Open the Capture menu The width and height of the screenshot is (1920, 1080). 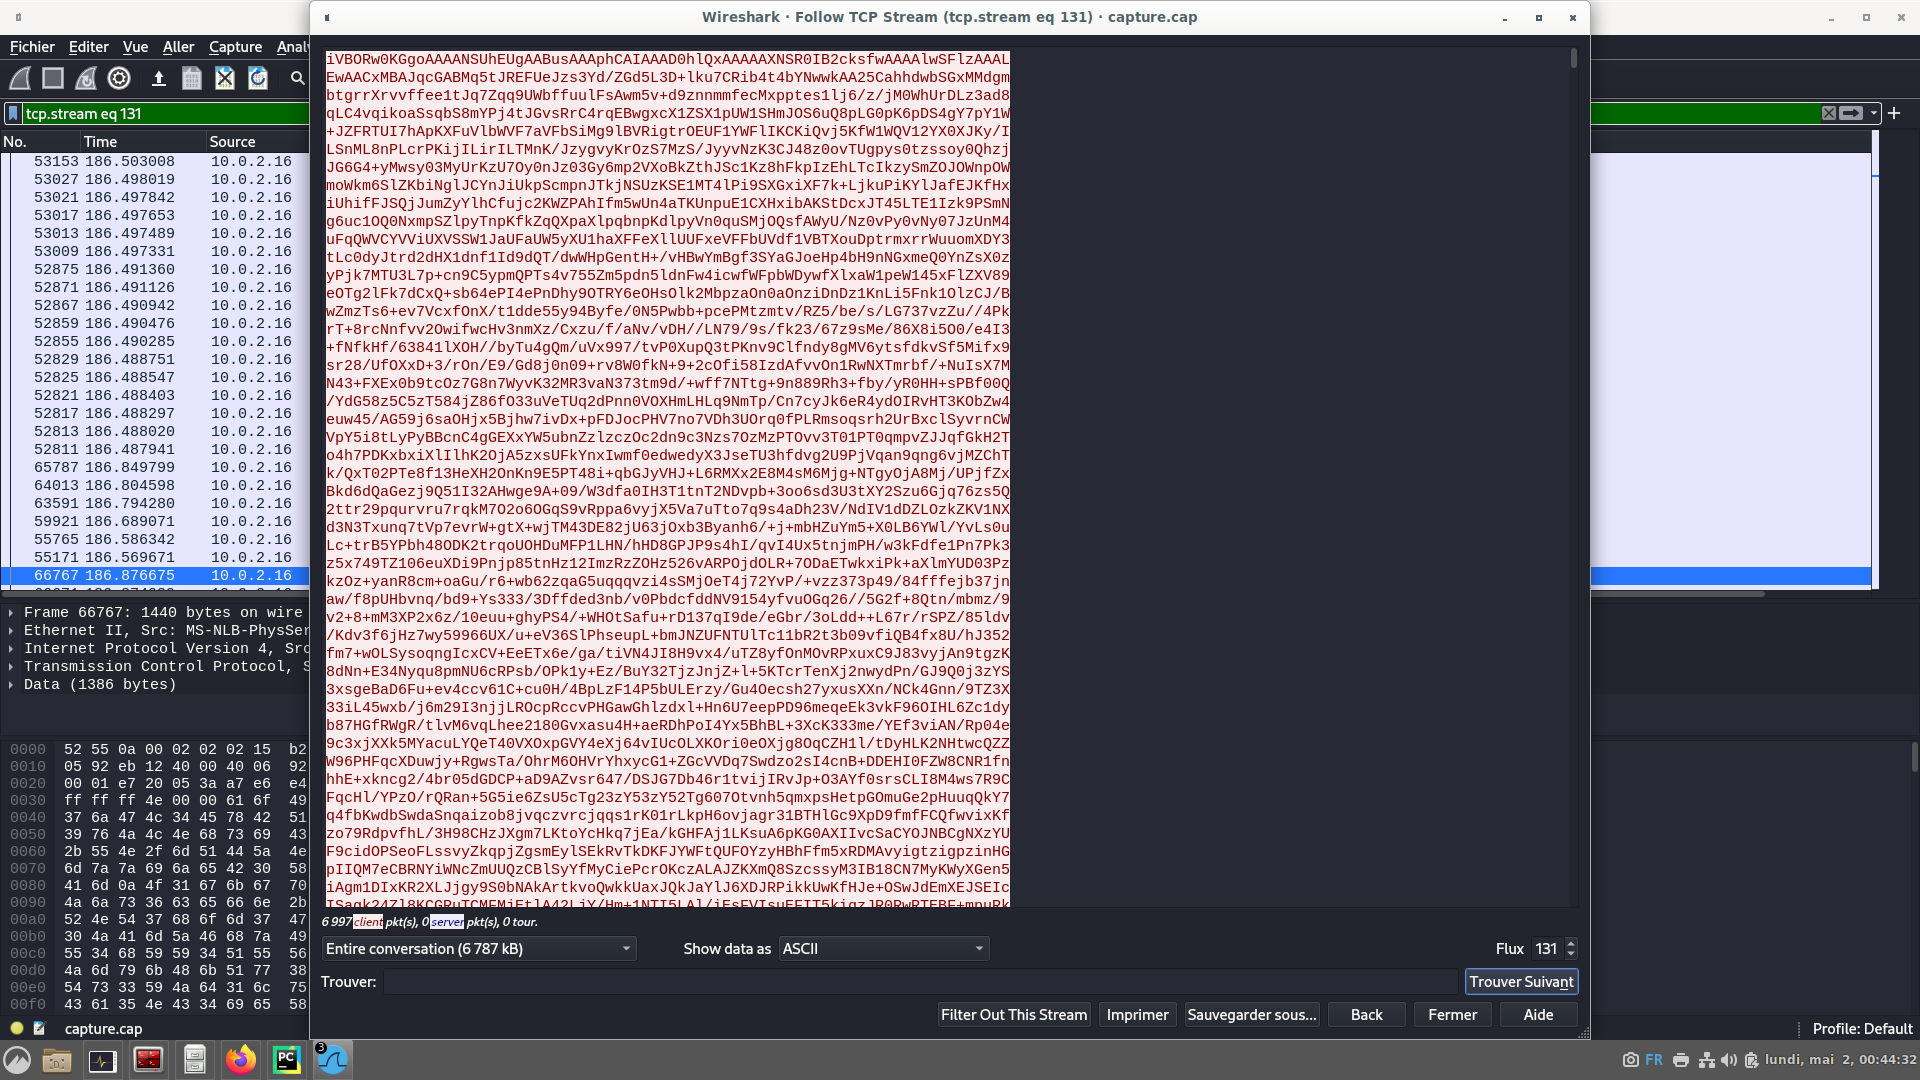pyautogui.click(x=235, y=47)
